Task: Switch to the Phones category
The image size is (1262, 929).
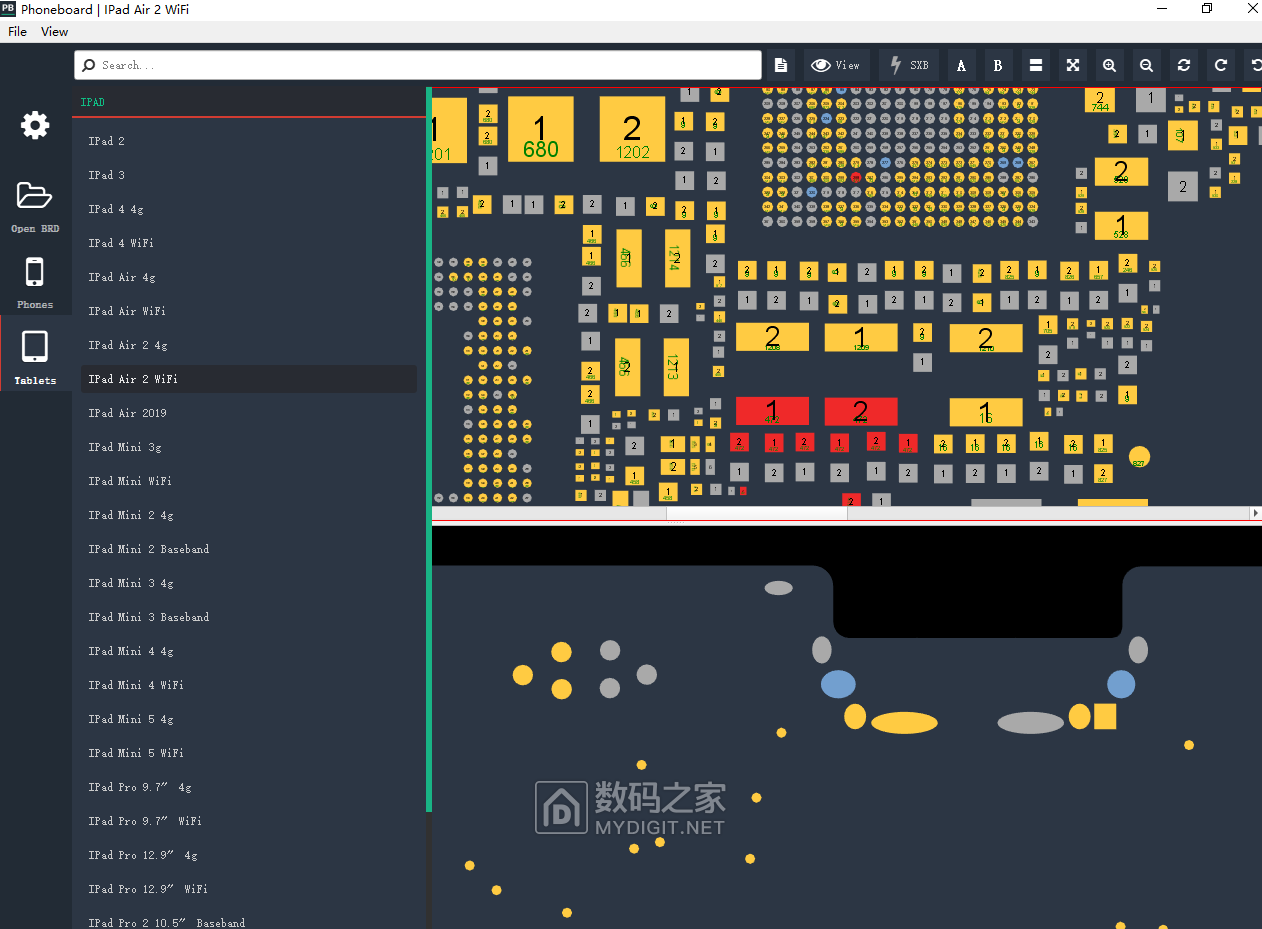Action: click(x=35, y=283)
